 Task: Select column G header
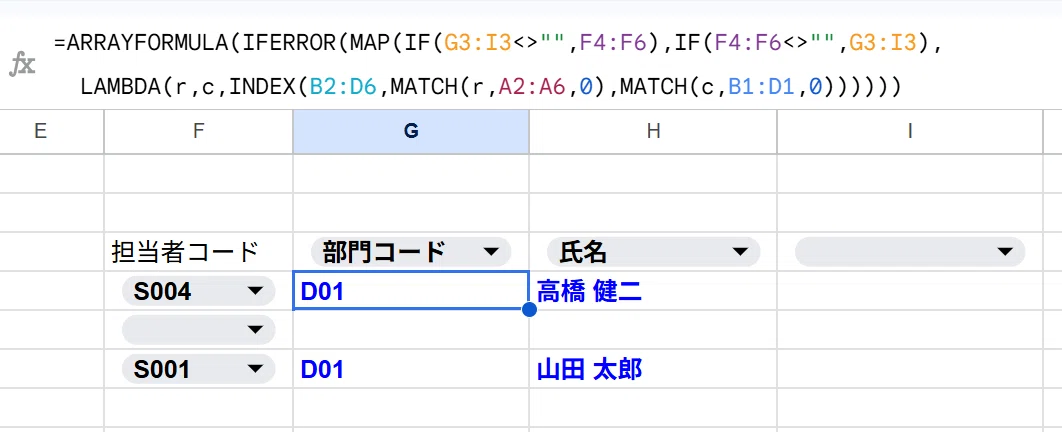click(411, 131)
